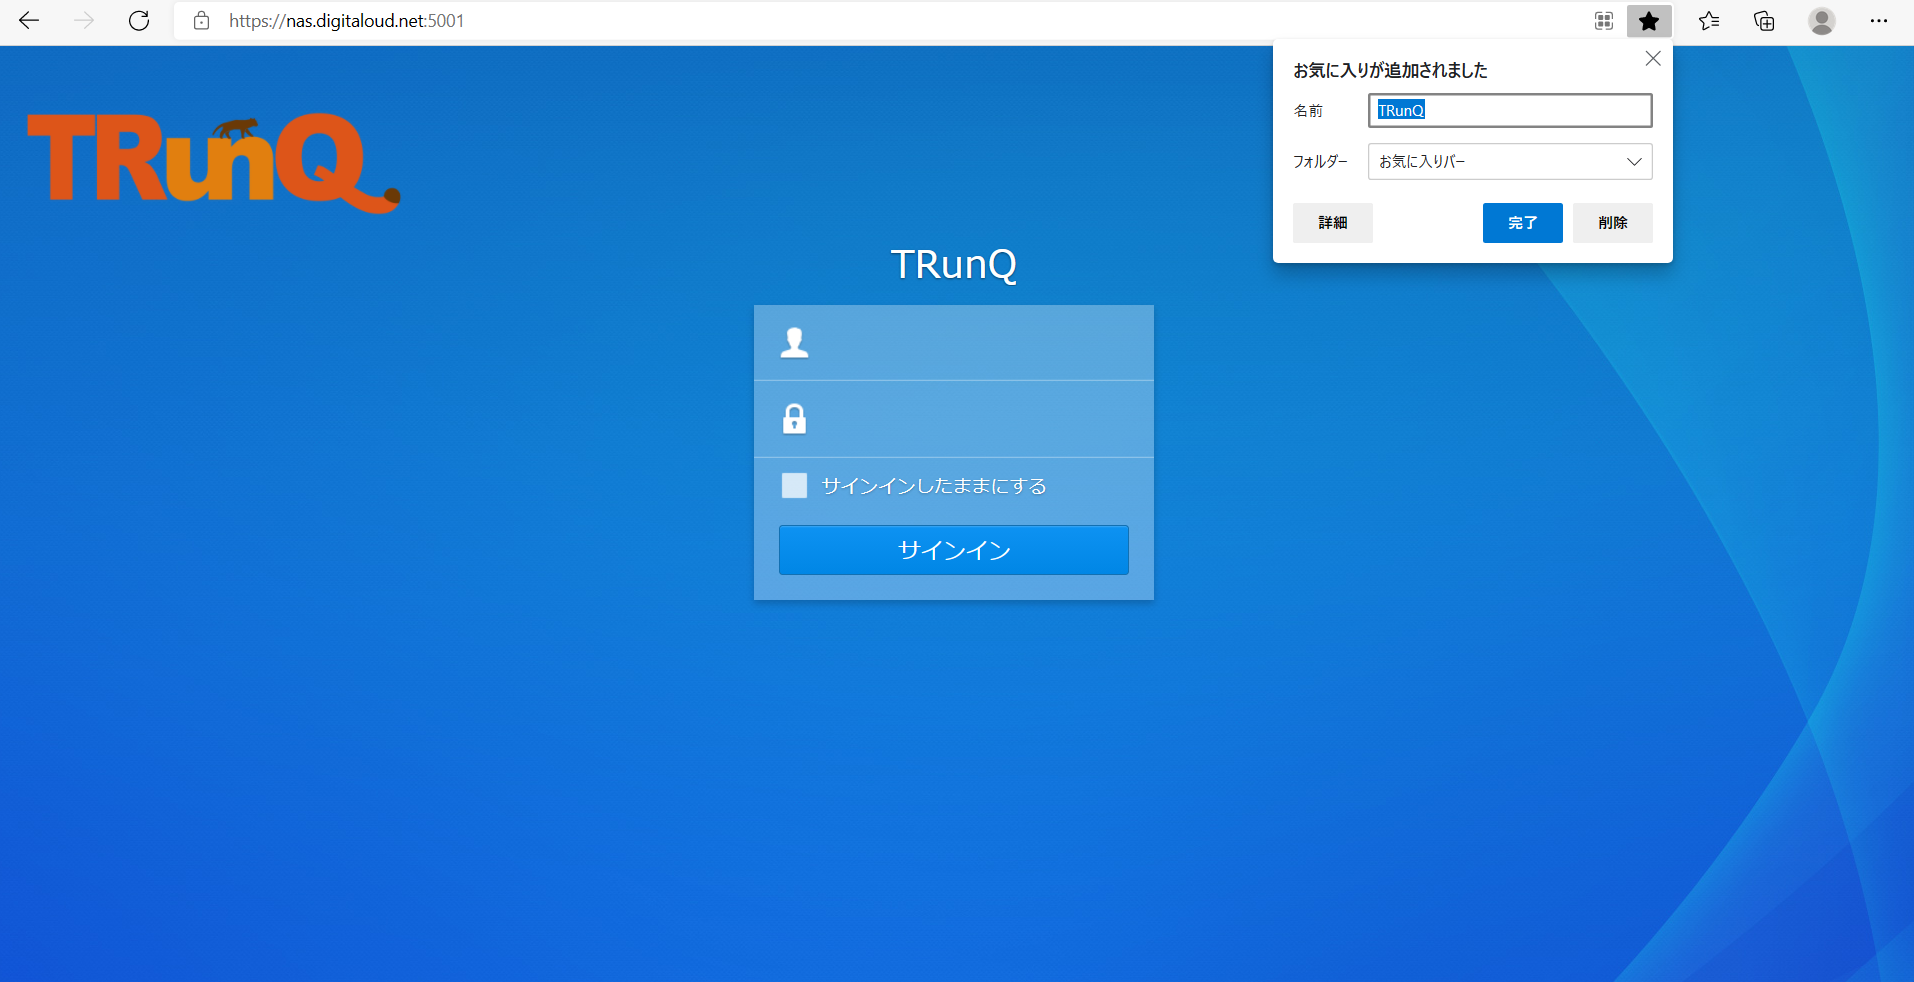Close the favorite added popup
1914x982 pixels.
tap(1653, 59)
